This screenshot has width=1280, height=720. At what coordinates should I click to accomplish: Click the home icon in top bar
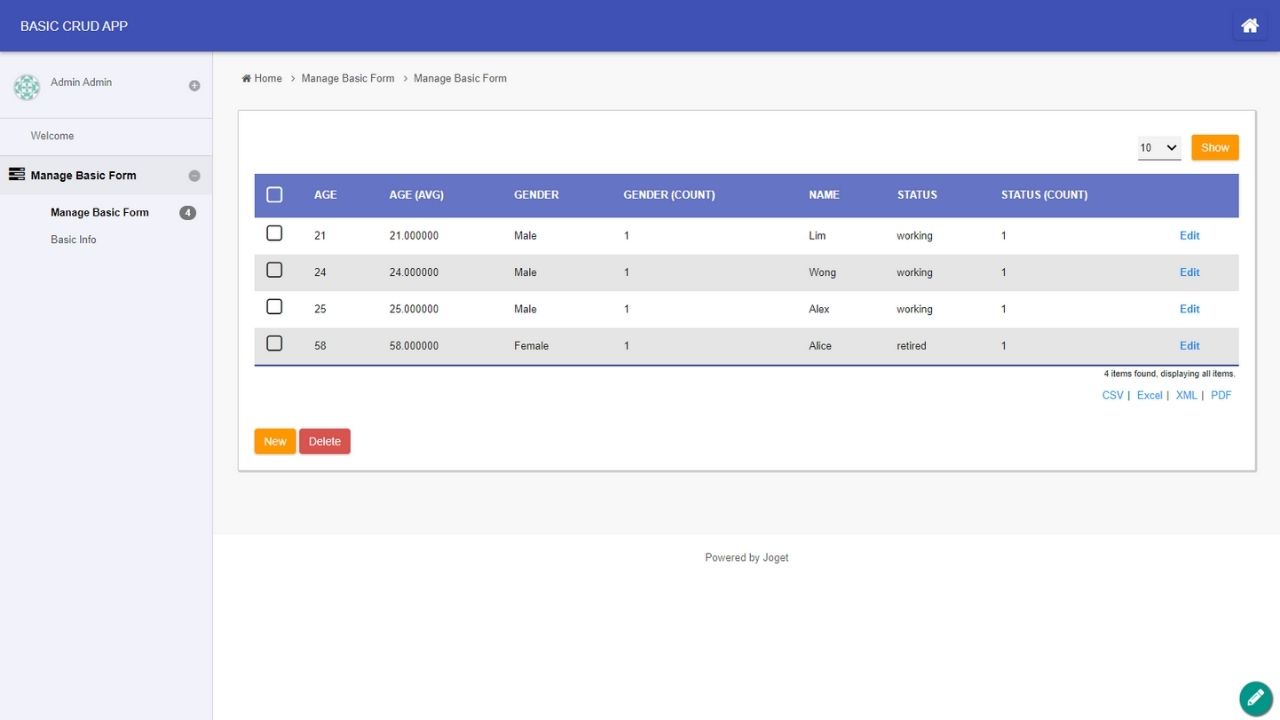1249,26
